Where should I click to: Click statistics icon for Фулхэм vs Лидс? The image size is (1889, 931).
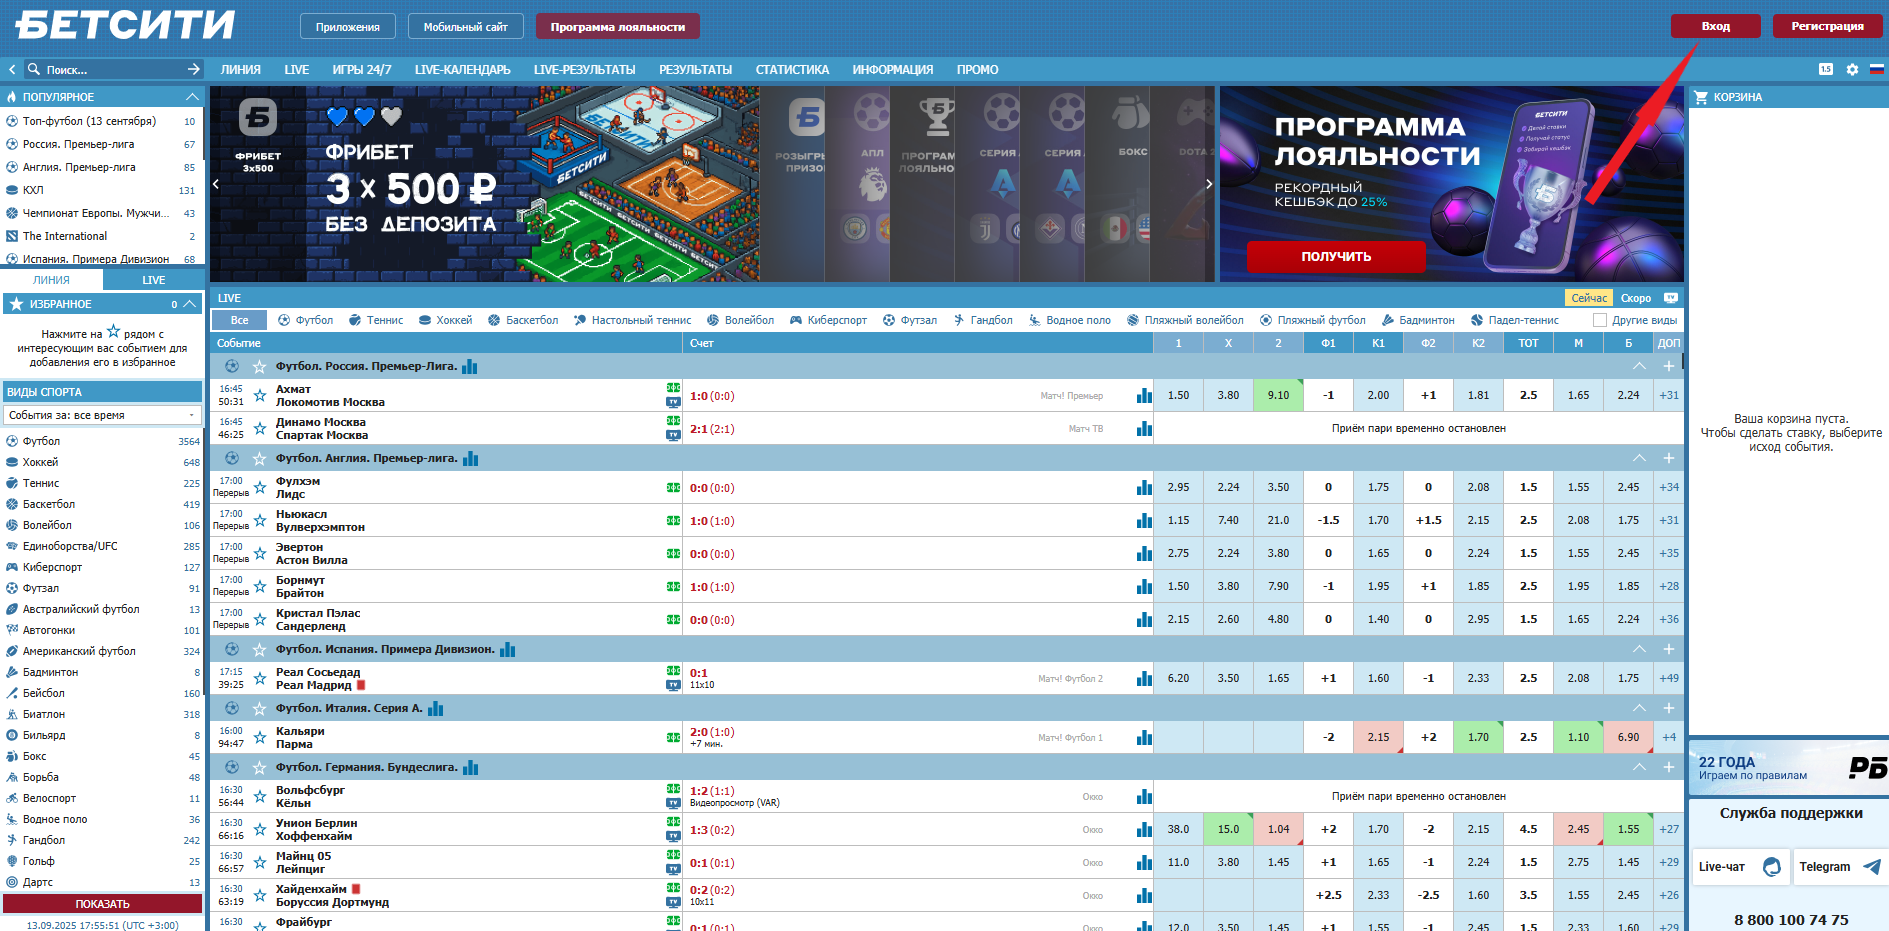coord(1144,488)
